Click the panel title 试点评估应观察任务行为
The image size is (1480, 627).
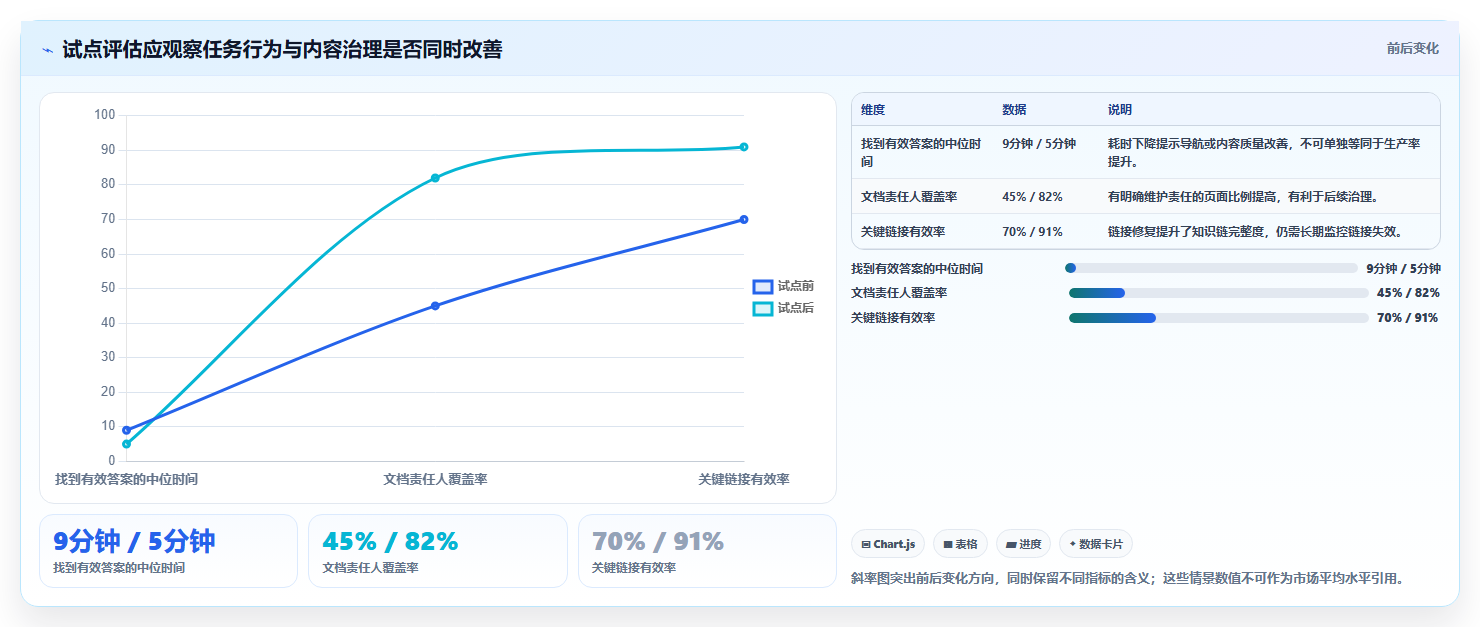pos(282,50)
